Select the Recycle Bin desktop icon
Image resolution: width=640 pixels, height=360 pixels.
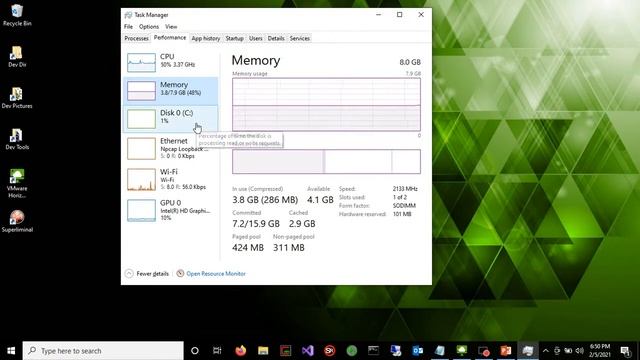click(x=17, y=15)
